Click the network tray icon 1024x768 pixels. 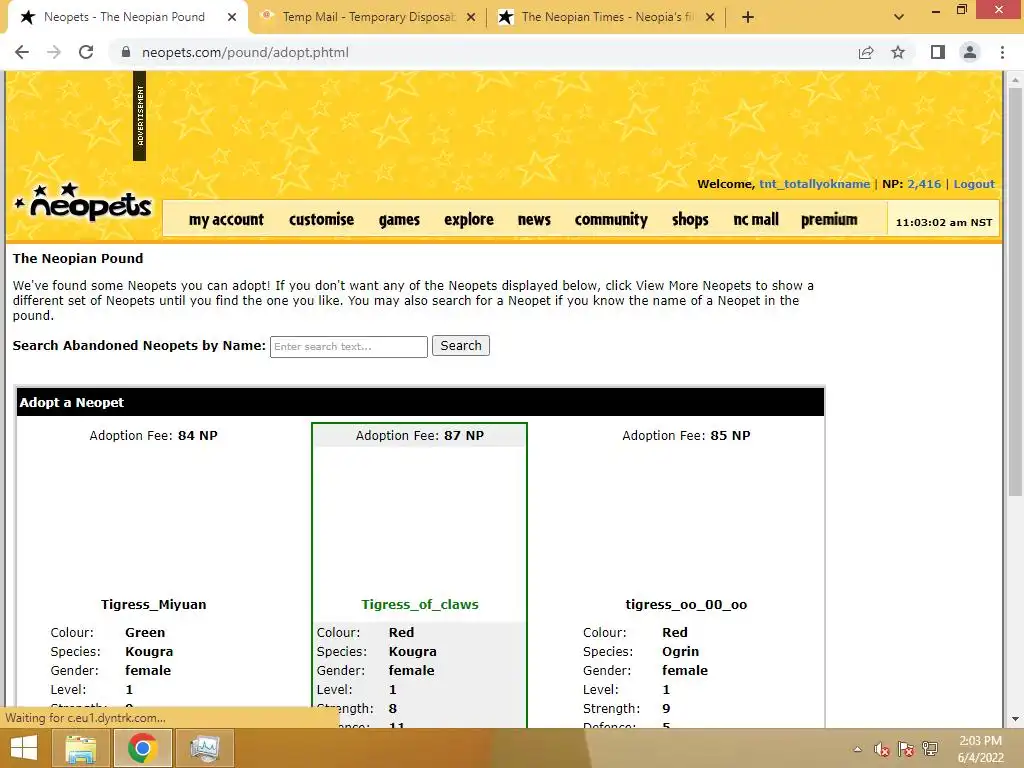click(930, 749)
